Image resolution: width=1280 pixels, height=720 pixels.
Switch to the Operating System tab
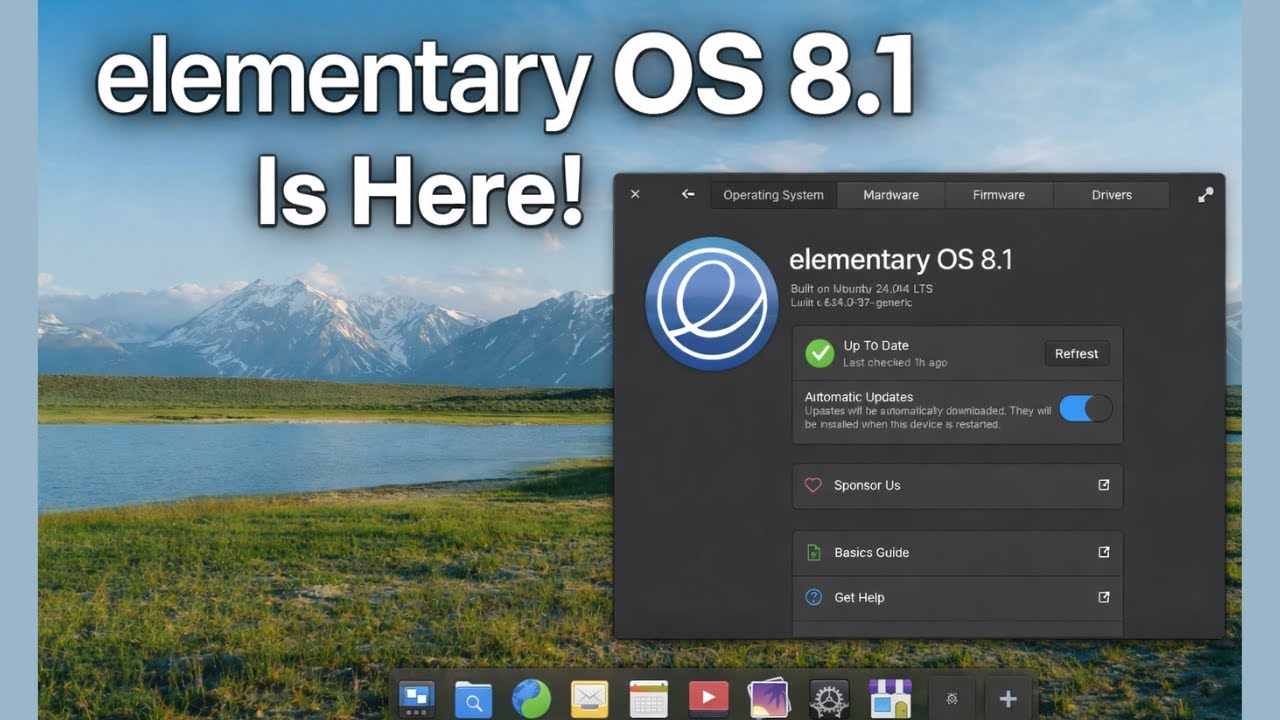(774, 195)
